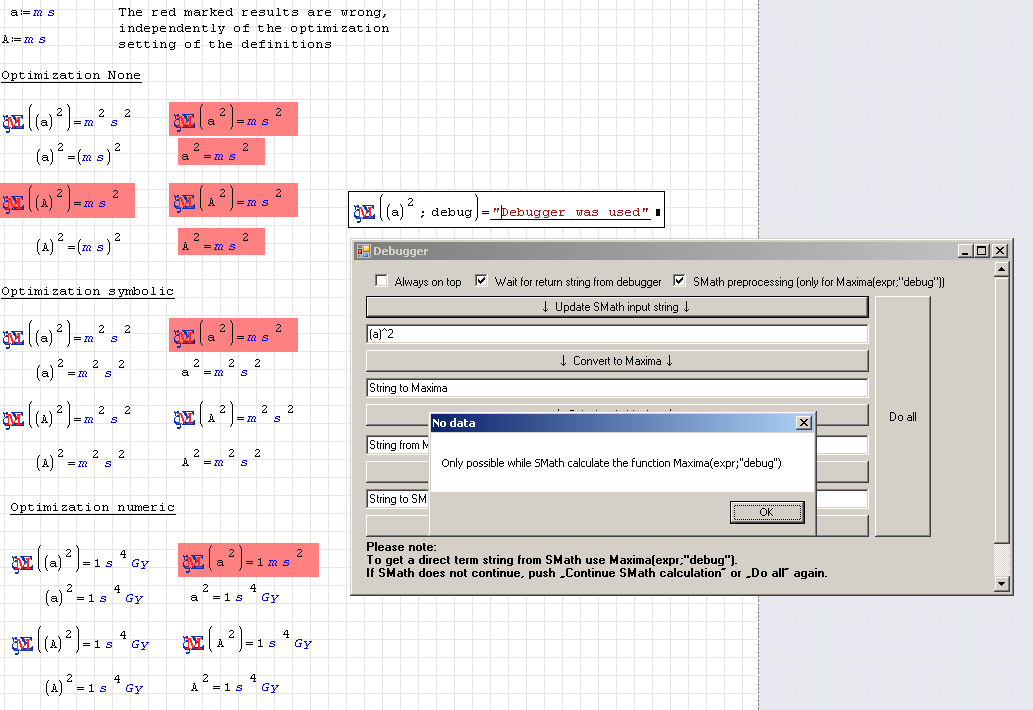Click the Update SMath input string button
The width and height of the screenshot is (1033, 710).
(617, 307)
